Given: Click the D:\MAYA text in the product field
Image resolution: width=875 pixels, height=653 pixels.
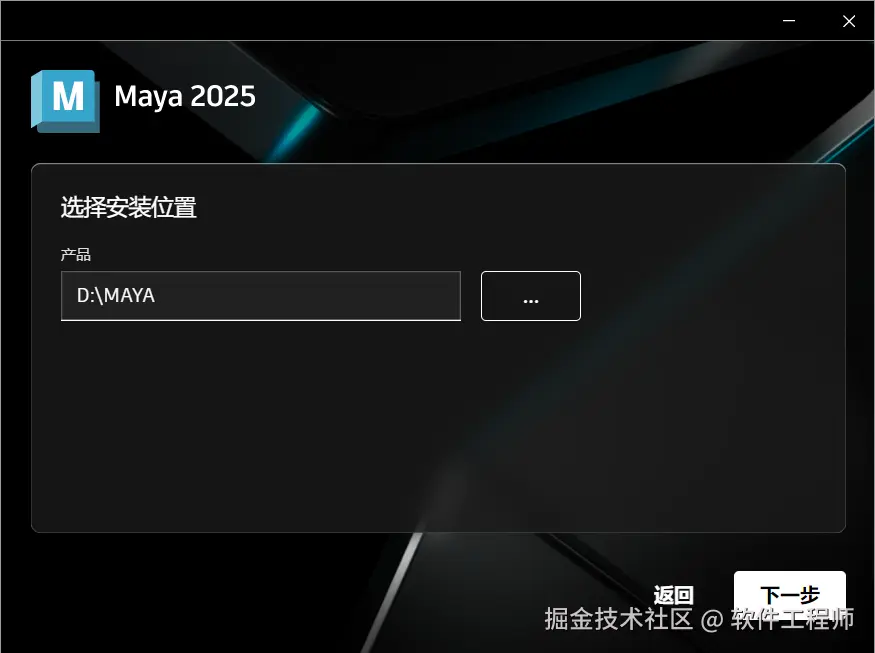Looking at the screenshot, I should pos(116,295).
